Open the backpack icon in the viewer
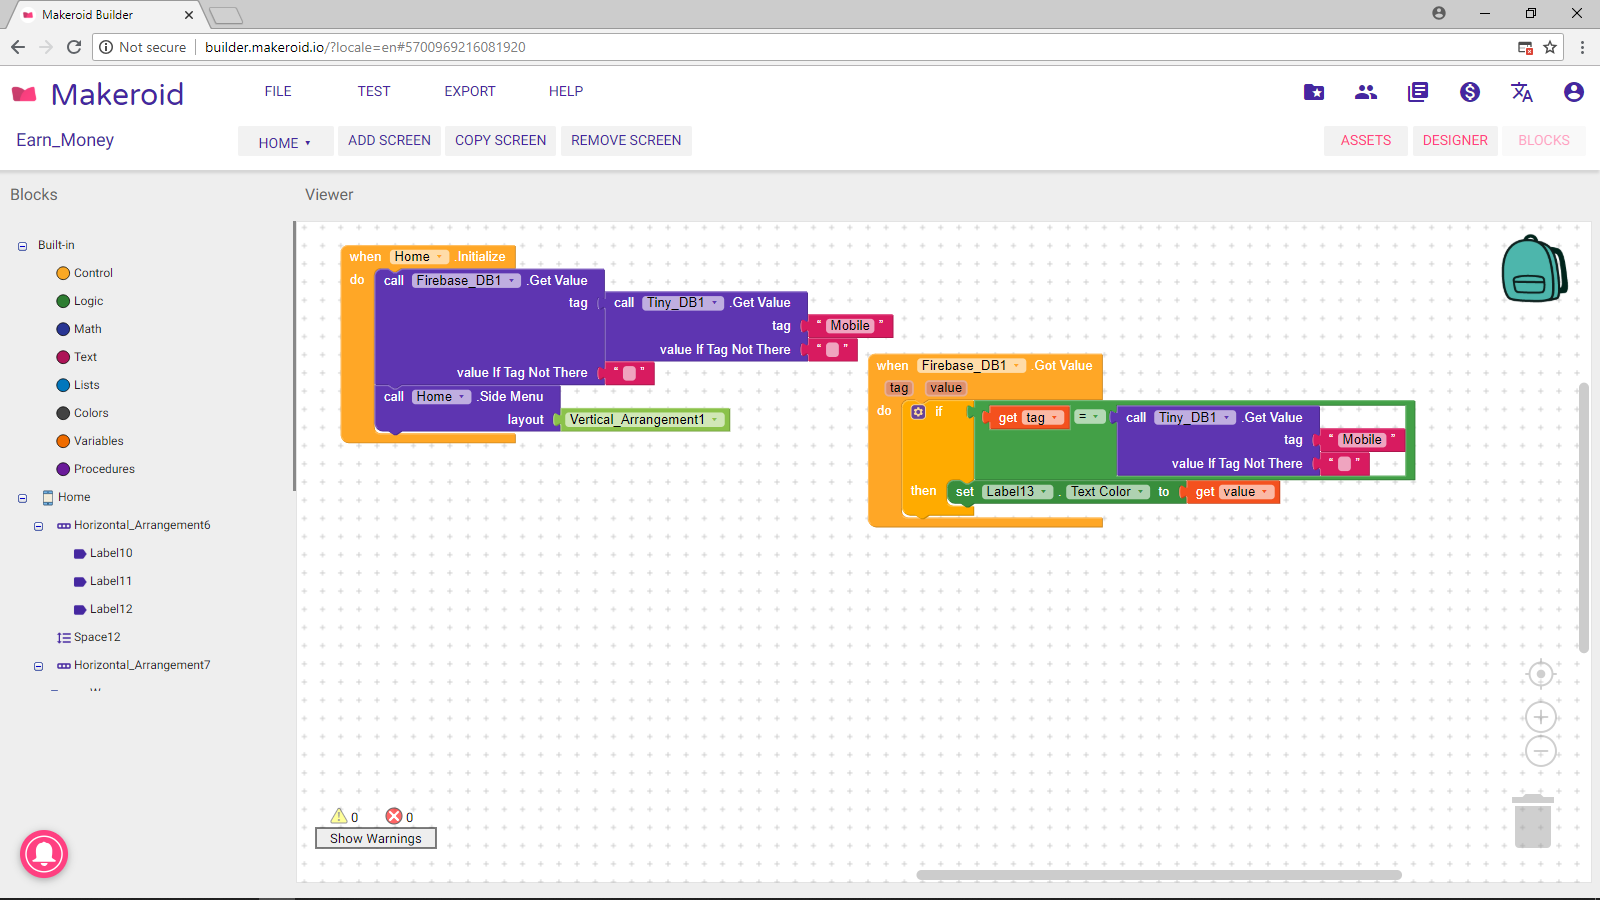 1533,269
